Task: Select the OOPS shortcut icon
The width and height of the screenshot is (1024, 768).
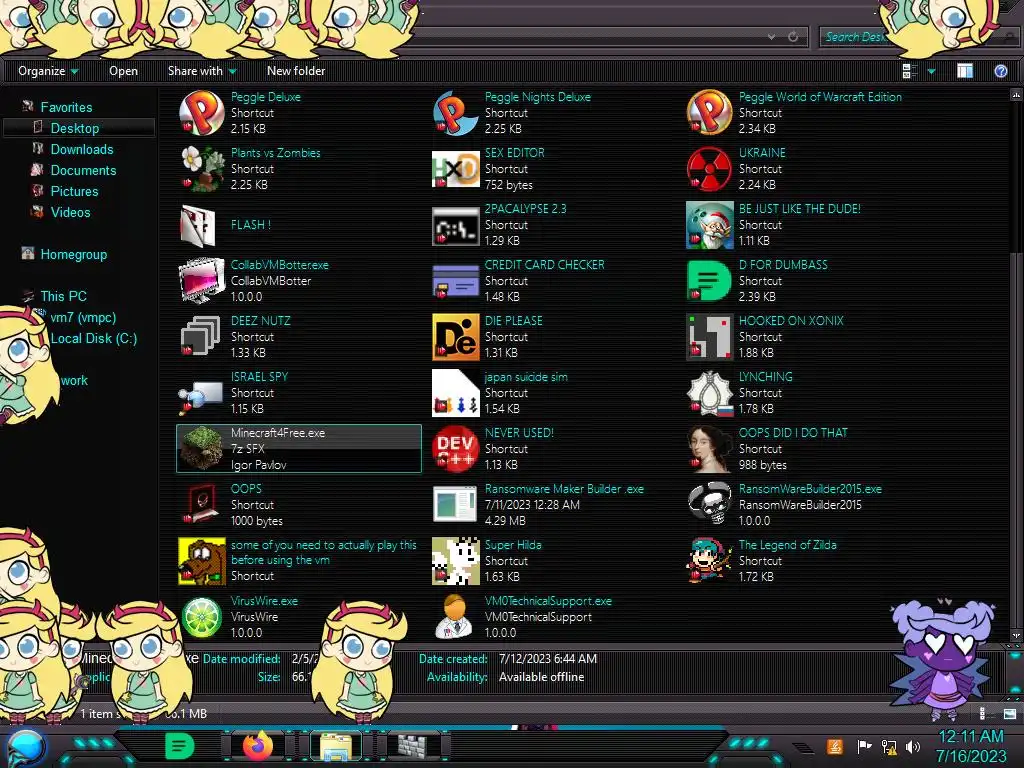Action: [x=200, y=504]
